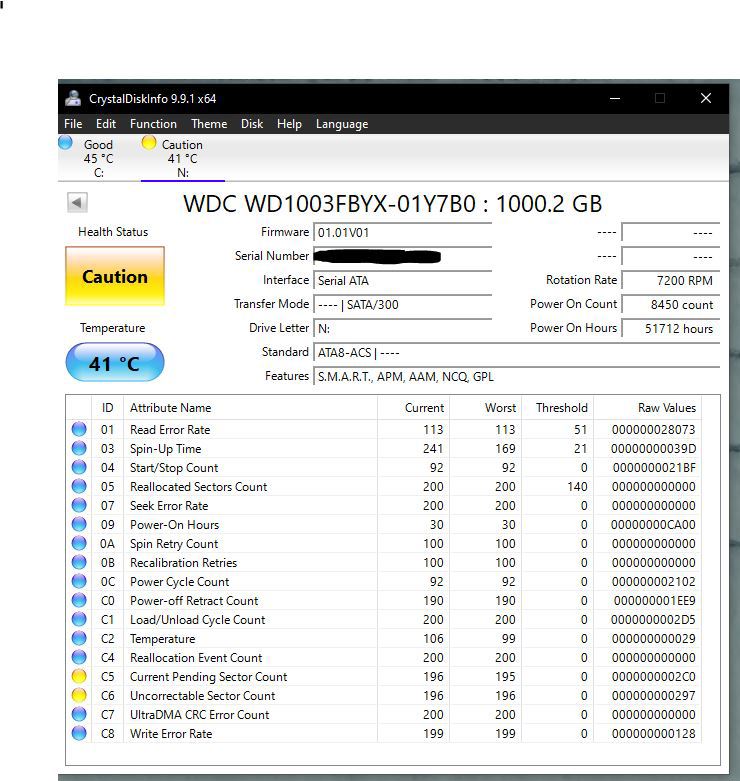
Task: Click status circle for Recalibration Retries row
Action: (79, 562)
